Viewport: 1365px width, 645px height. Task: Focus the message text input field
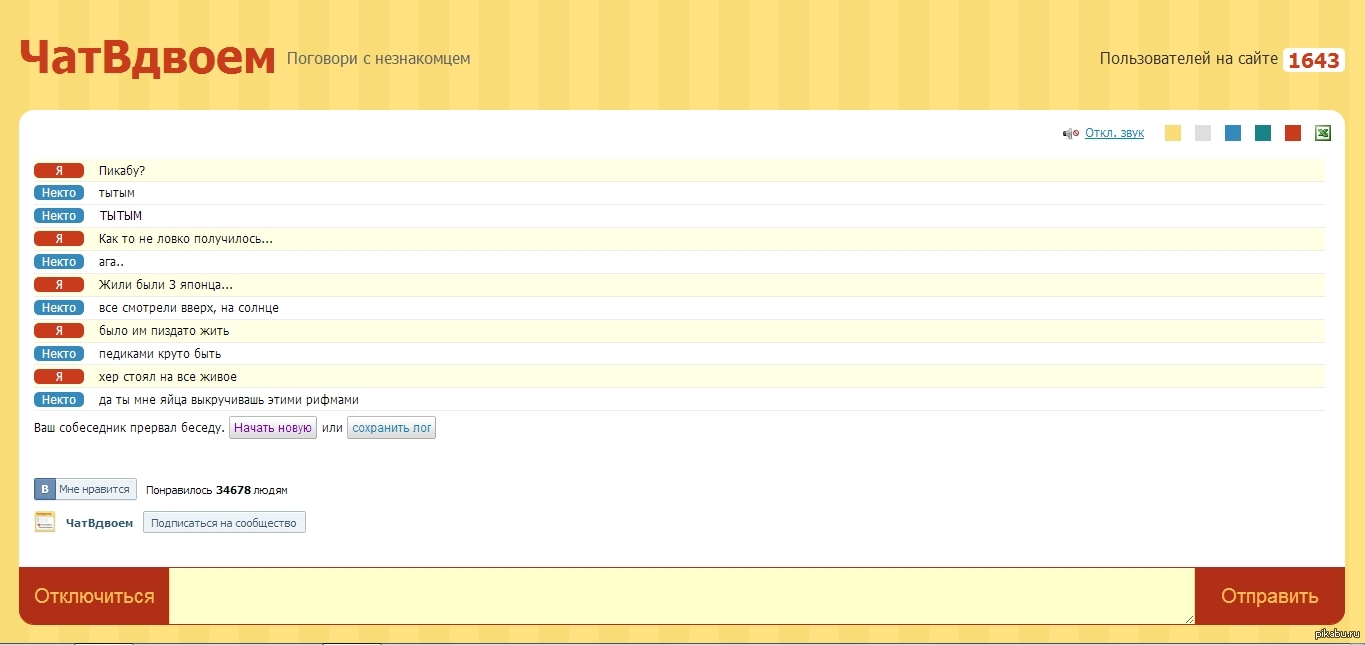tap(681, 596)
